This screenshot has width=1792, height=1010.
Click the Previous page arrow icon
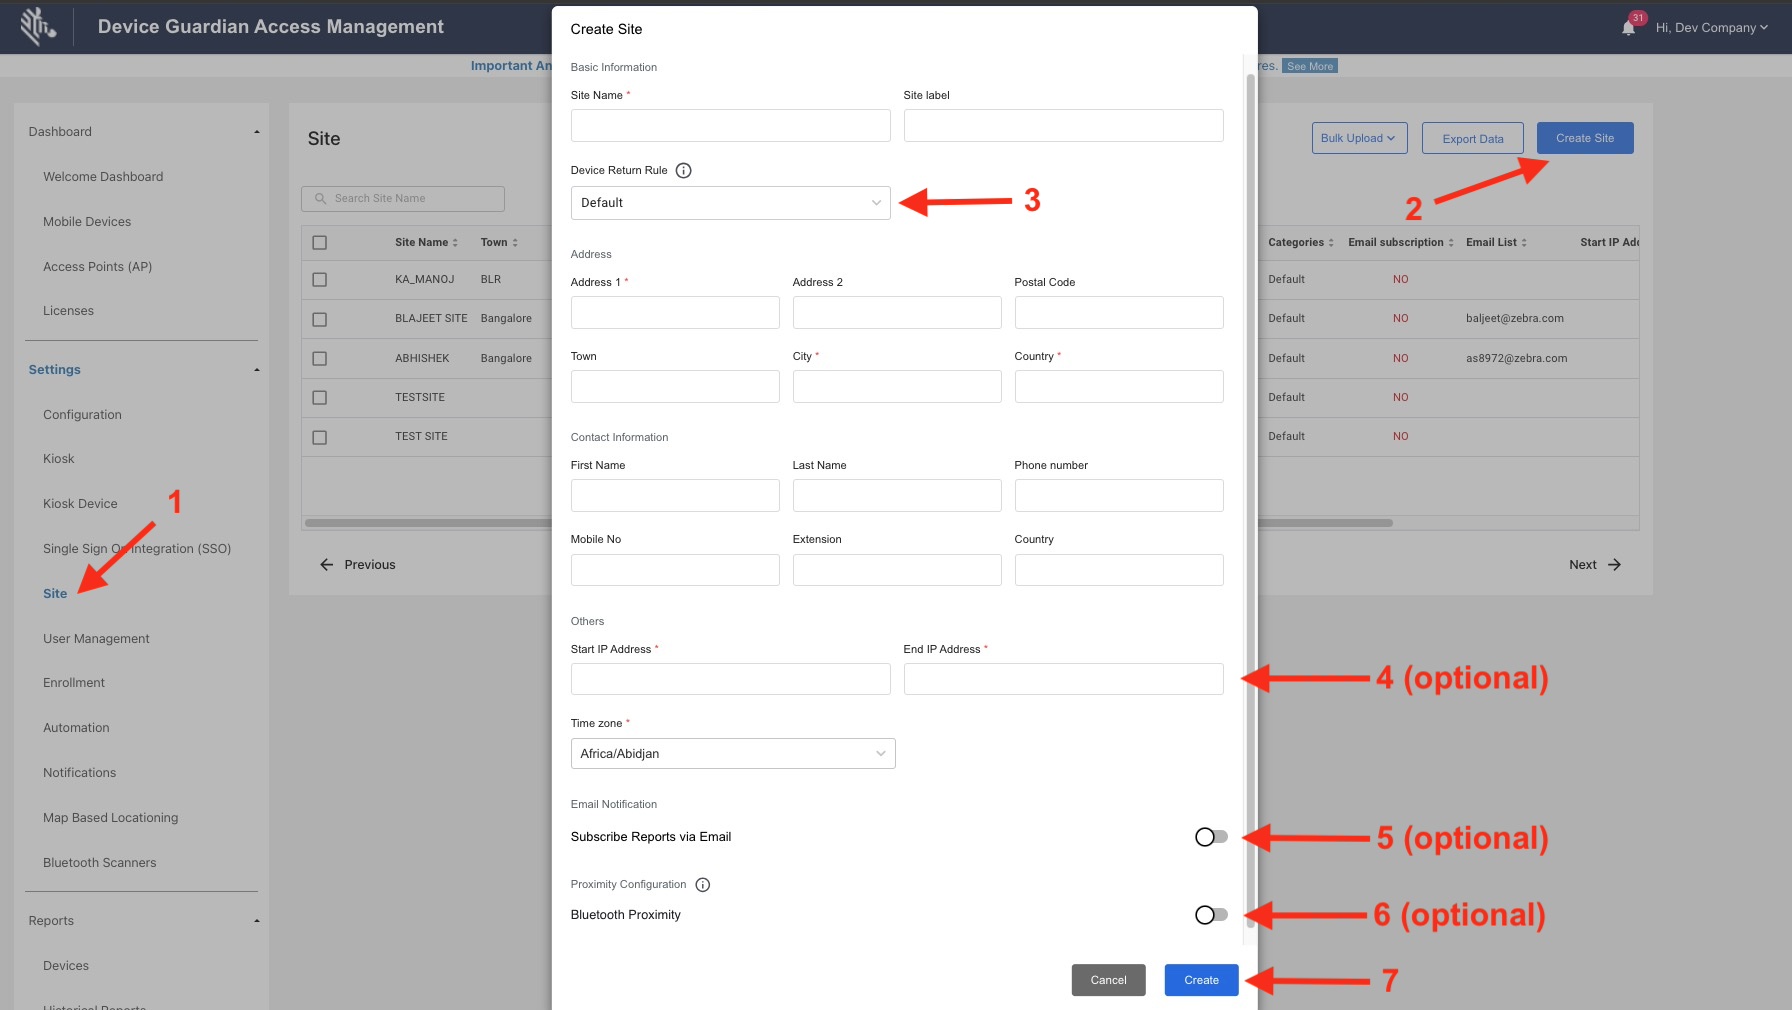point(326,565)
